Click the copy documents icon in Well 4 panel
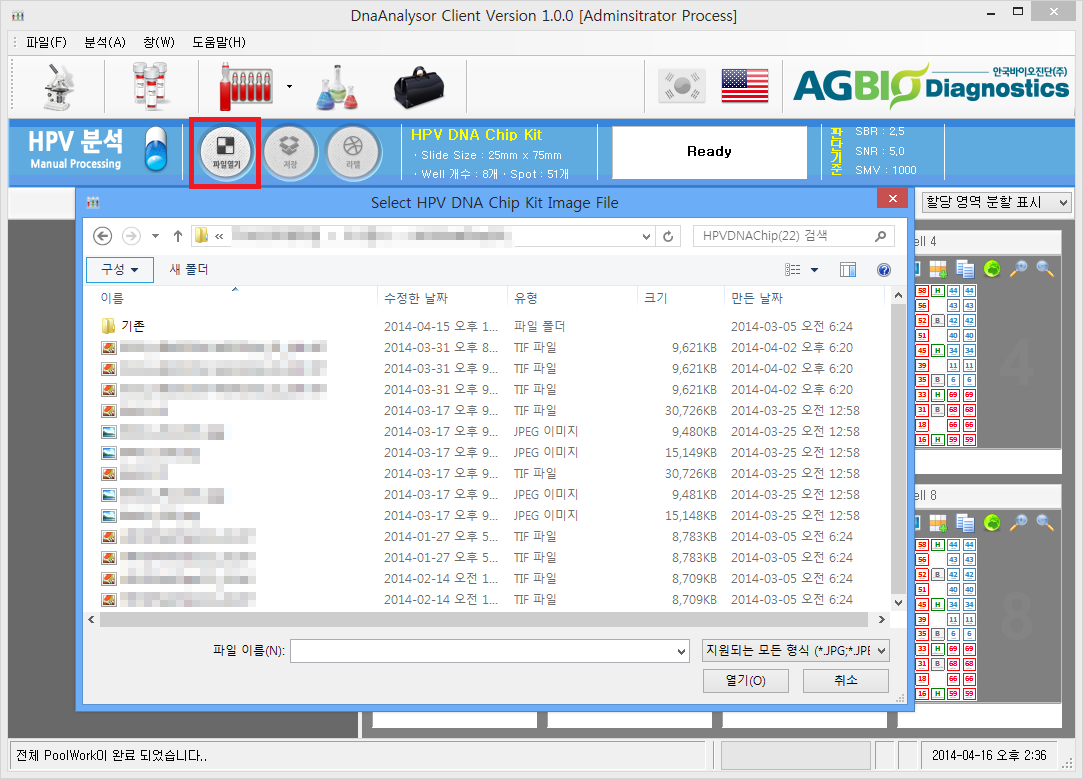Screen dimensions: 1083x779 pos(965,269)
